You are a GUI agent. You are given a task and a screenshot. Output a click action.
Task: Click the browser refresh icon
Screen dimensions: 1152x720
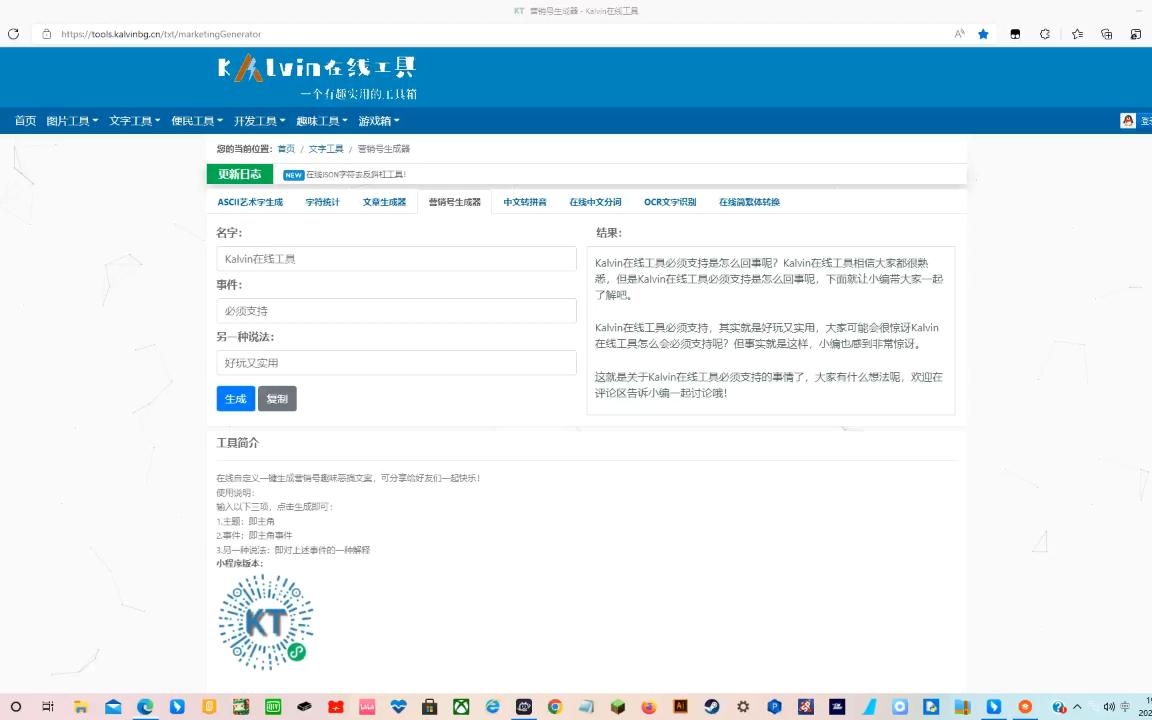(13, 34)
